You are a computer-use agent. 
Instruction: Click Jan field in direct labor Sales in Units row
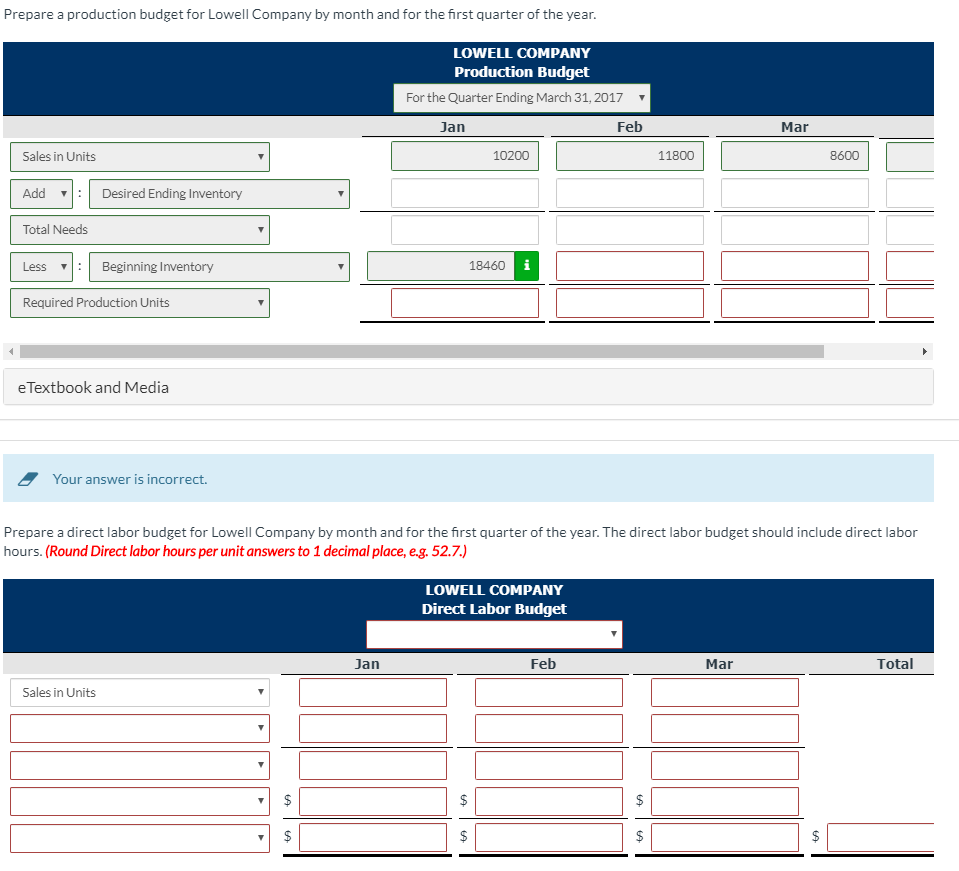pos(373,692)
